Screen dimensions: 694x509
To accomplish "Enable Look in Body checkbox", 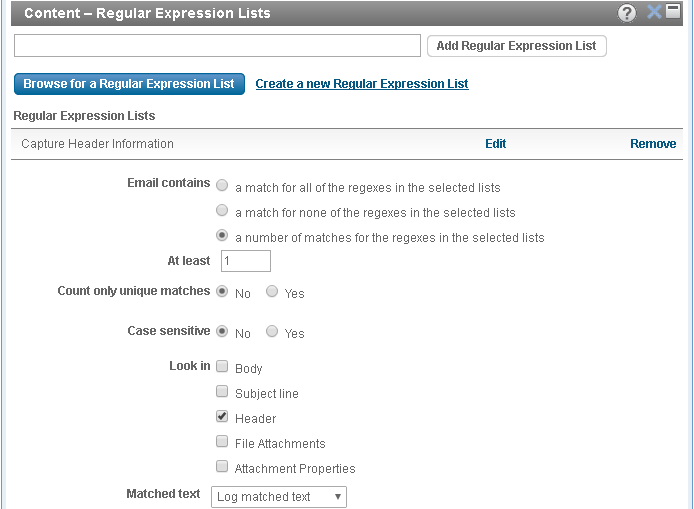I will (x=222, y=367).
